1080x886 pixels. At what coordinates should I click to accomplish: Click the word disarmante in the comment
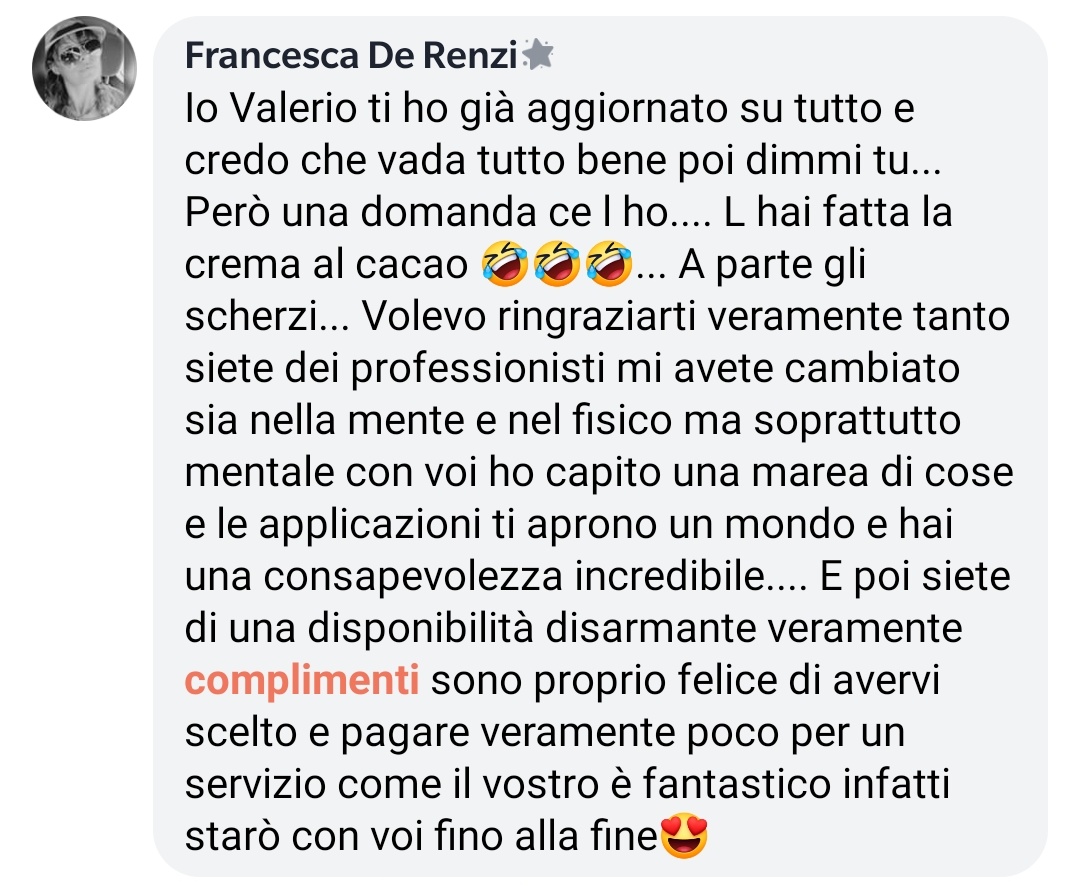pyautogui.click(x=650, y=628)
